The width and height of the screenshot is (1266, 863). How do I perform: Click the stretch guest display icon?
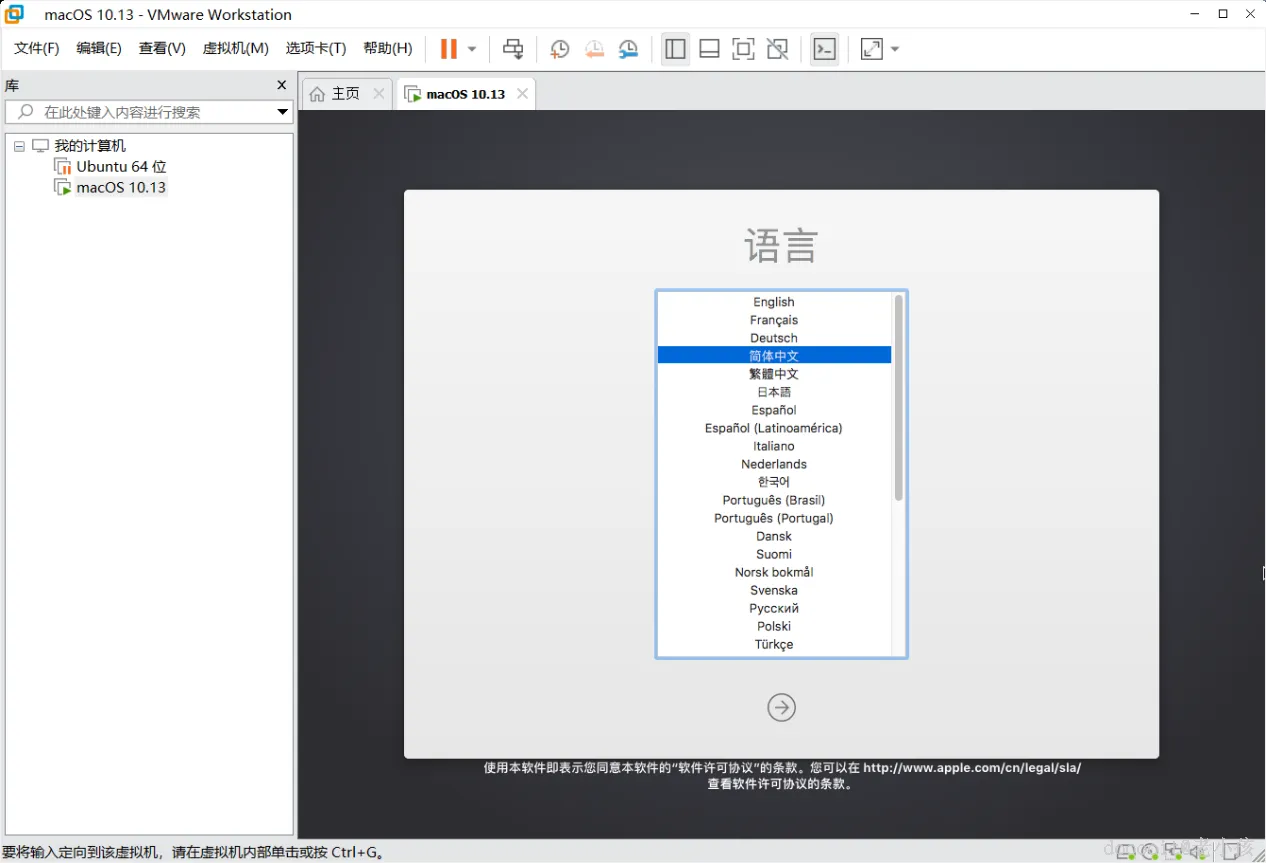tap(872, 49)
